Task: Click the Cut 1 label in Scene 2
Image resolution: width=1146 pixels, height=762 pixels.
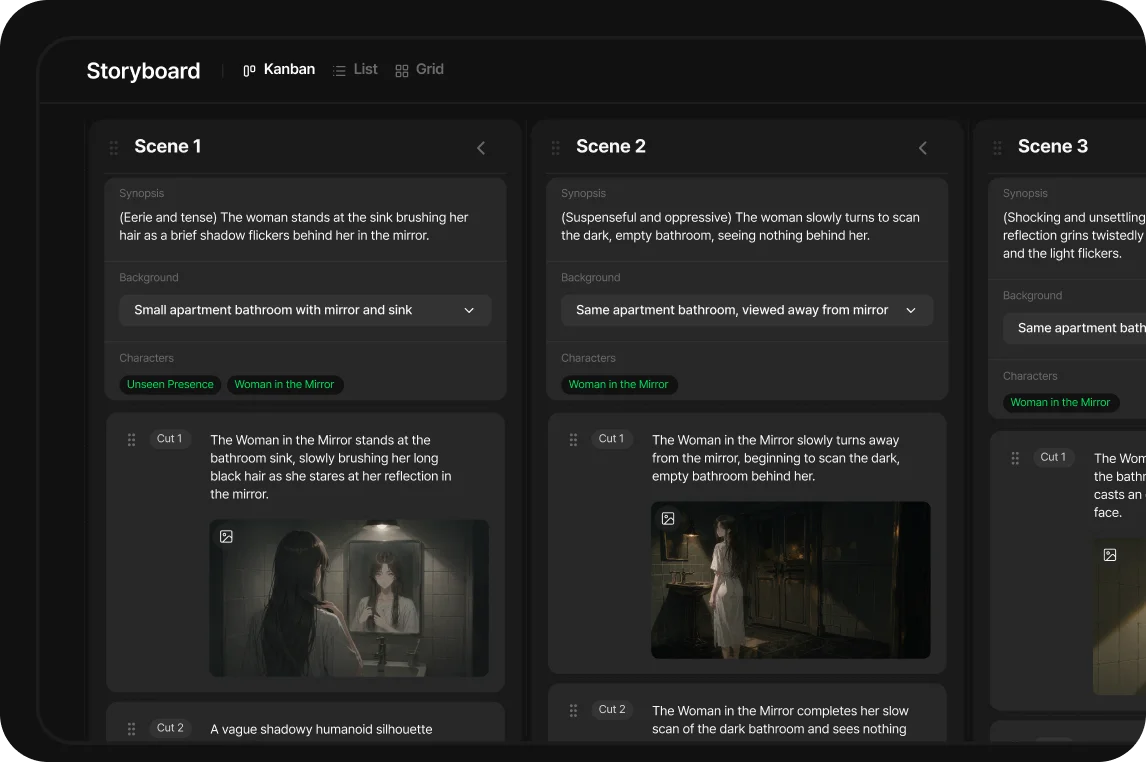Action: pos(612,439)
